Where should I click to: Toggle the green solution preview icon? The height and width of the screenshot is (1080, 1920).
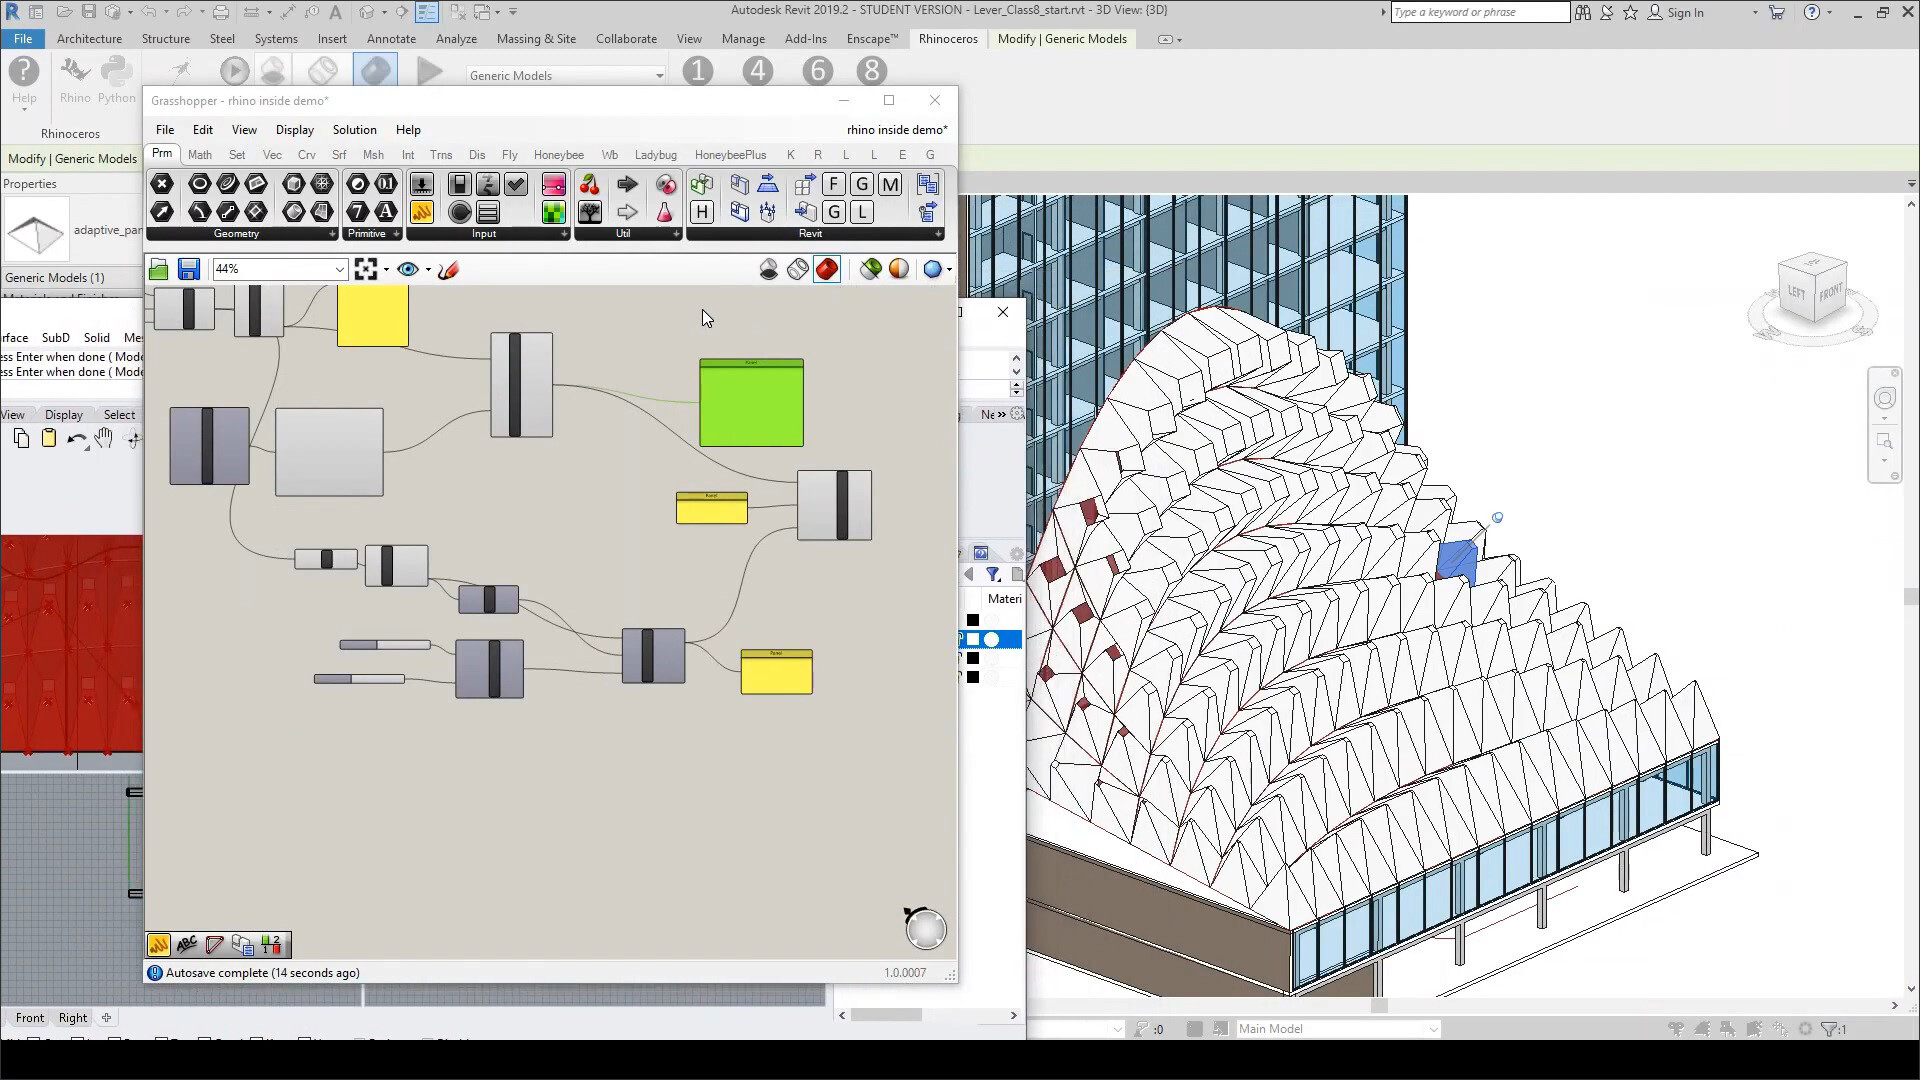870,269
